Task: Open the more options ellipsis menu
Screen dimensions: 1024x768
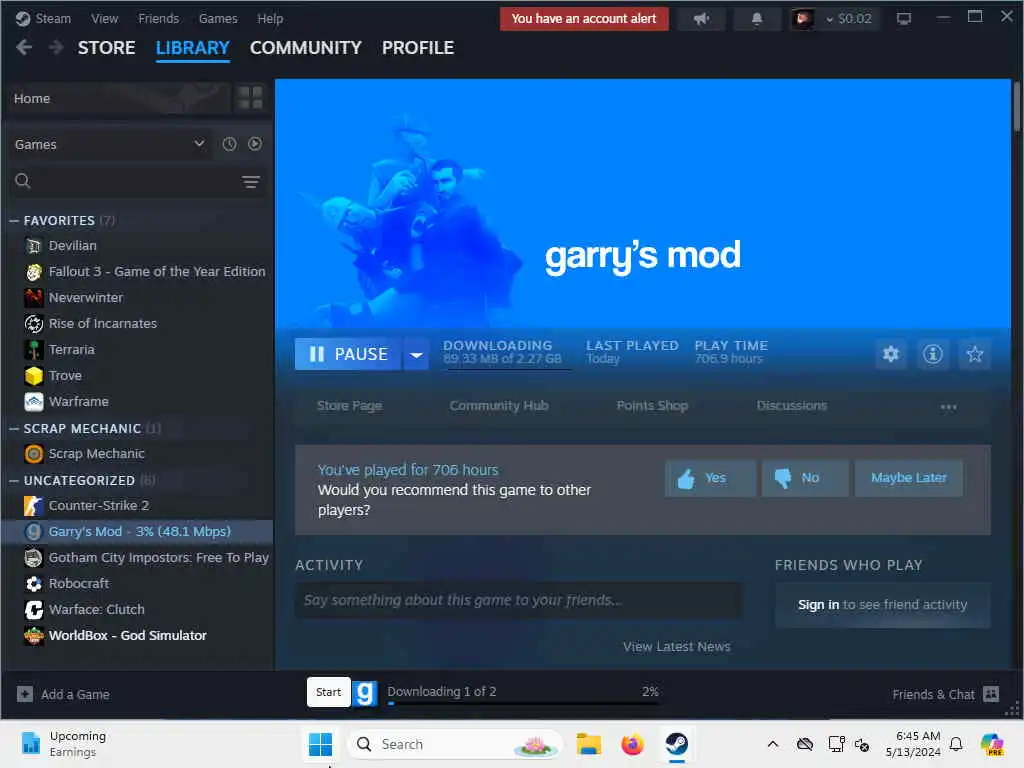Action: [948, 406]
